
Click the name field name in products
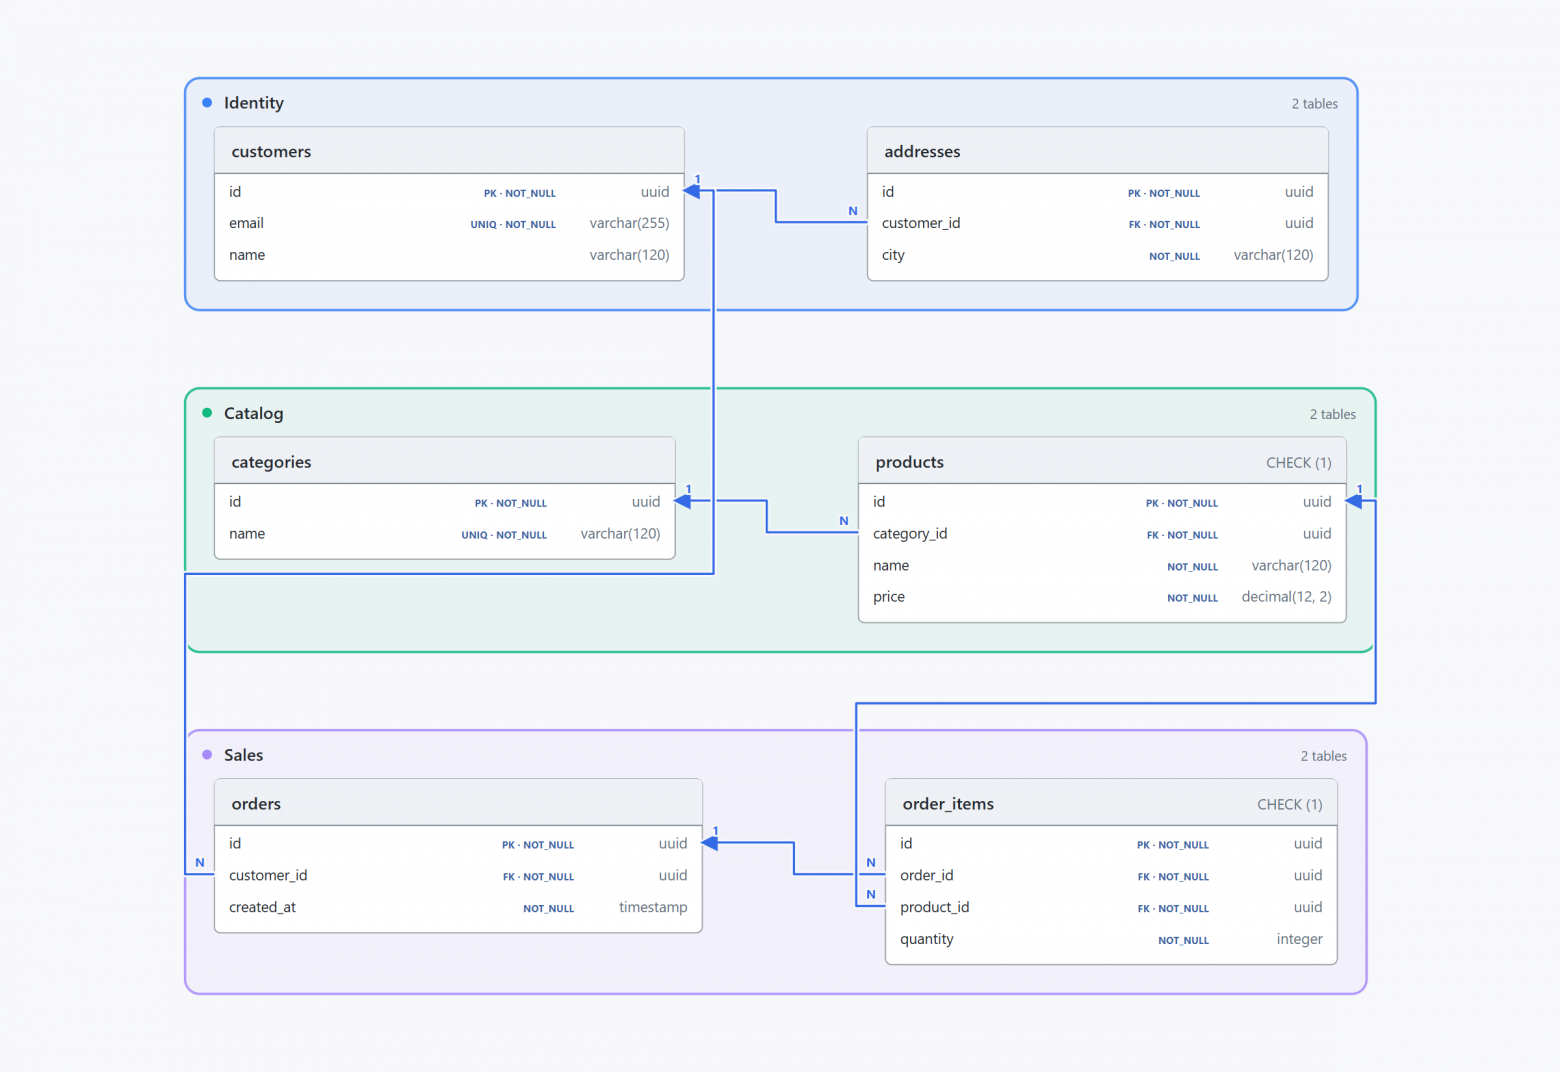point(891,566)
